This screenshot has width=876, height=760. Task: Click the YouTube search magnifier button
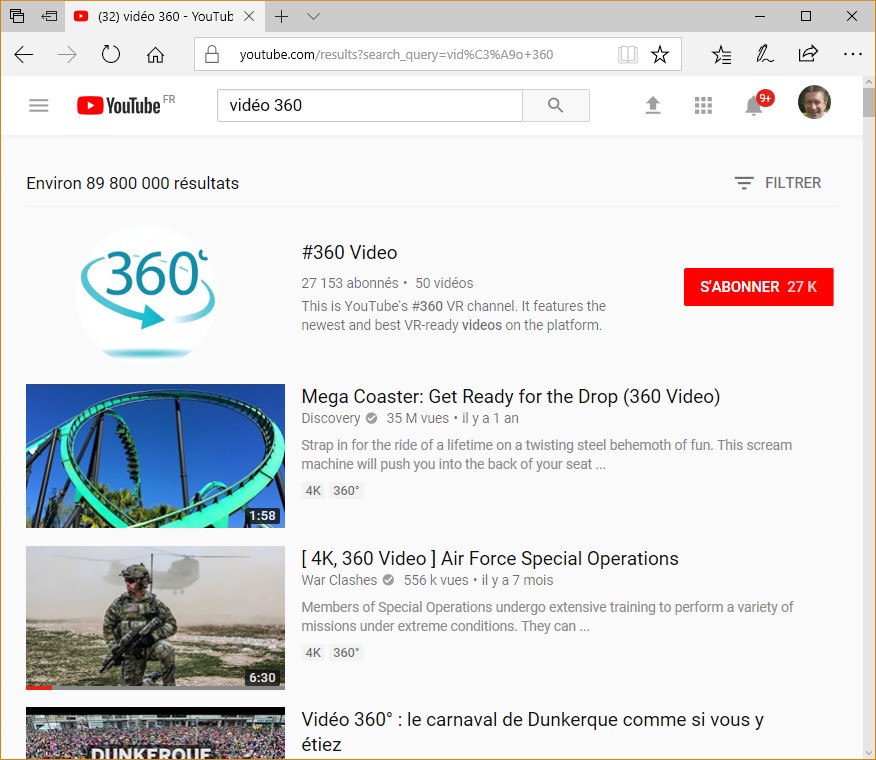pyautogui.click(x=555, y=105)
